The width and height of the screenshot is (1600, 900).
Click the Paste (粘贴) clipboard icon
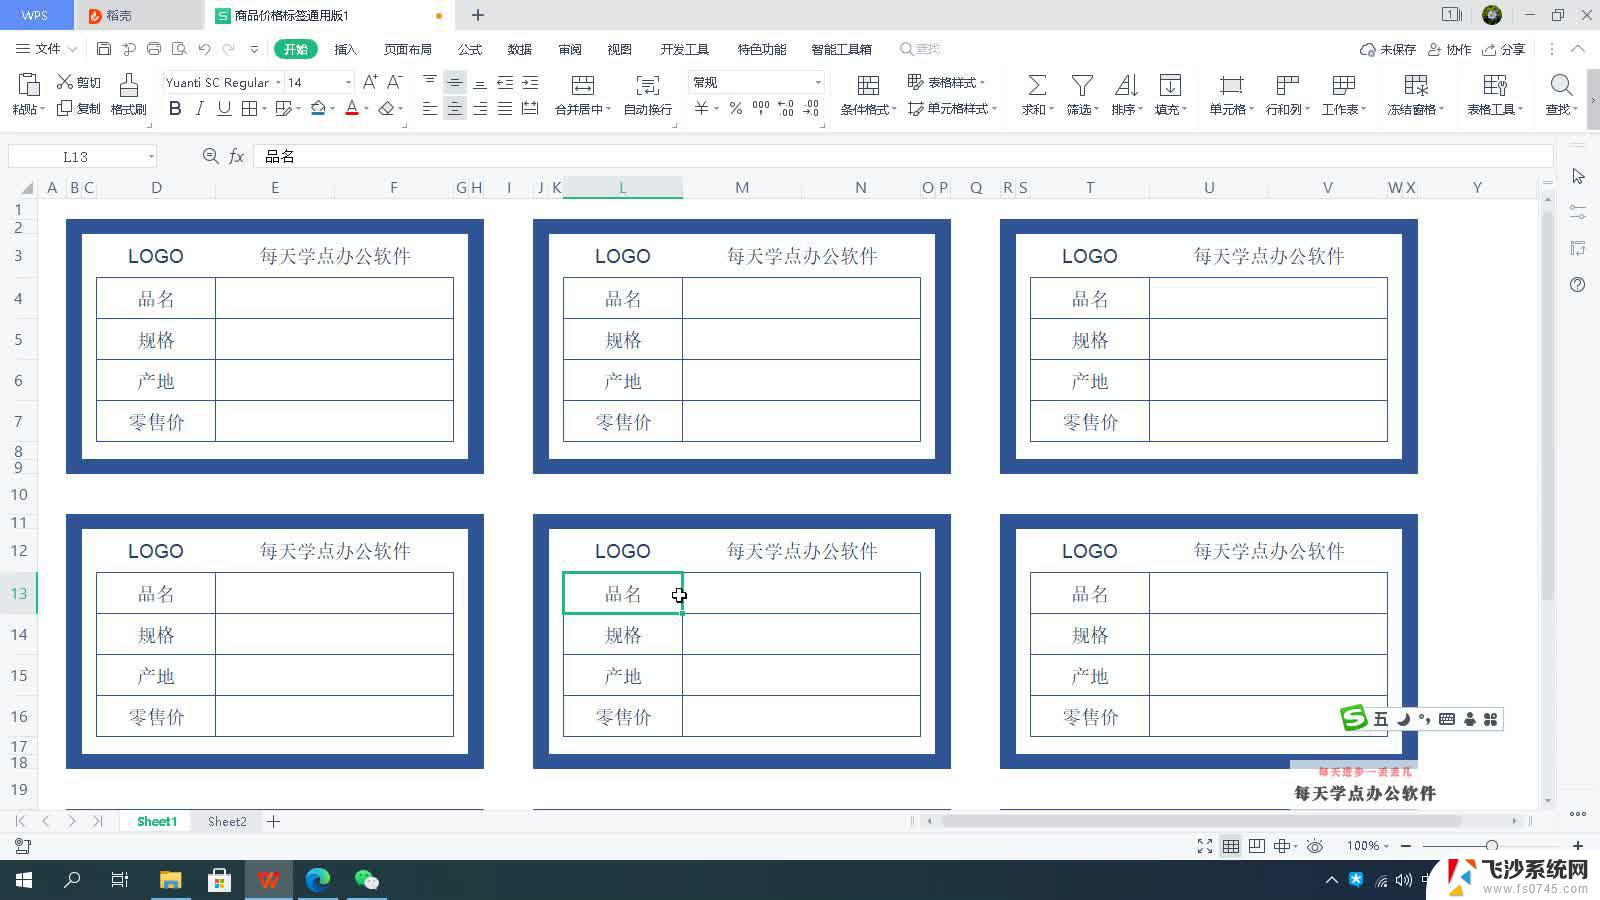29,84
